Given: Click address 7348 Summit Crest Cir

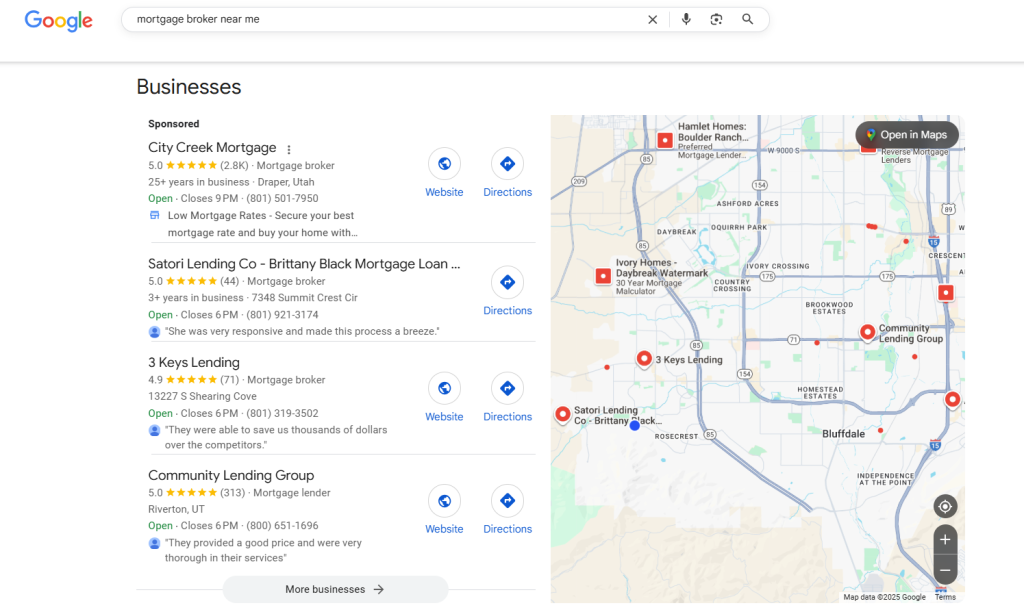Looking at the screenshot, I should (x=304, y=298).
